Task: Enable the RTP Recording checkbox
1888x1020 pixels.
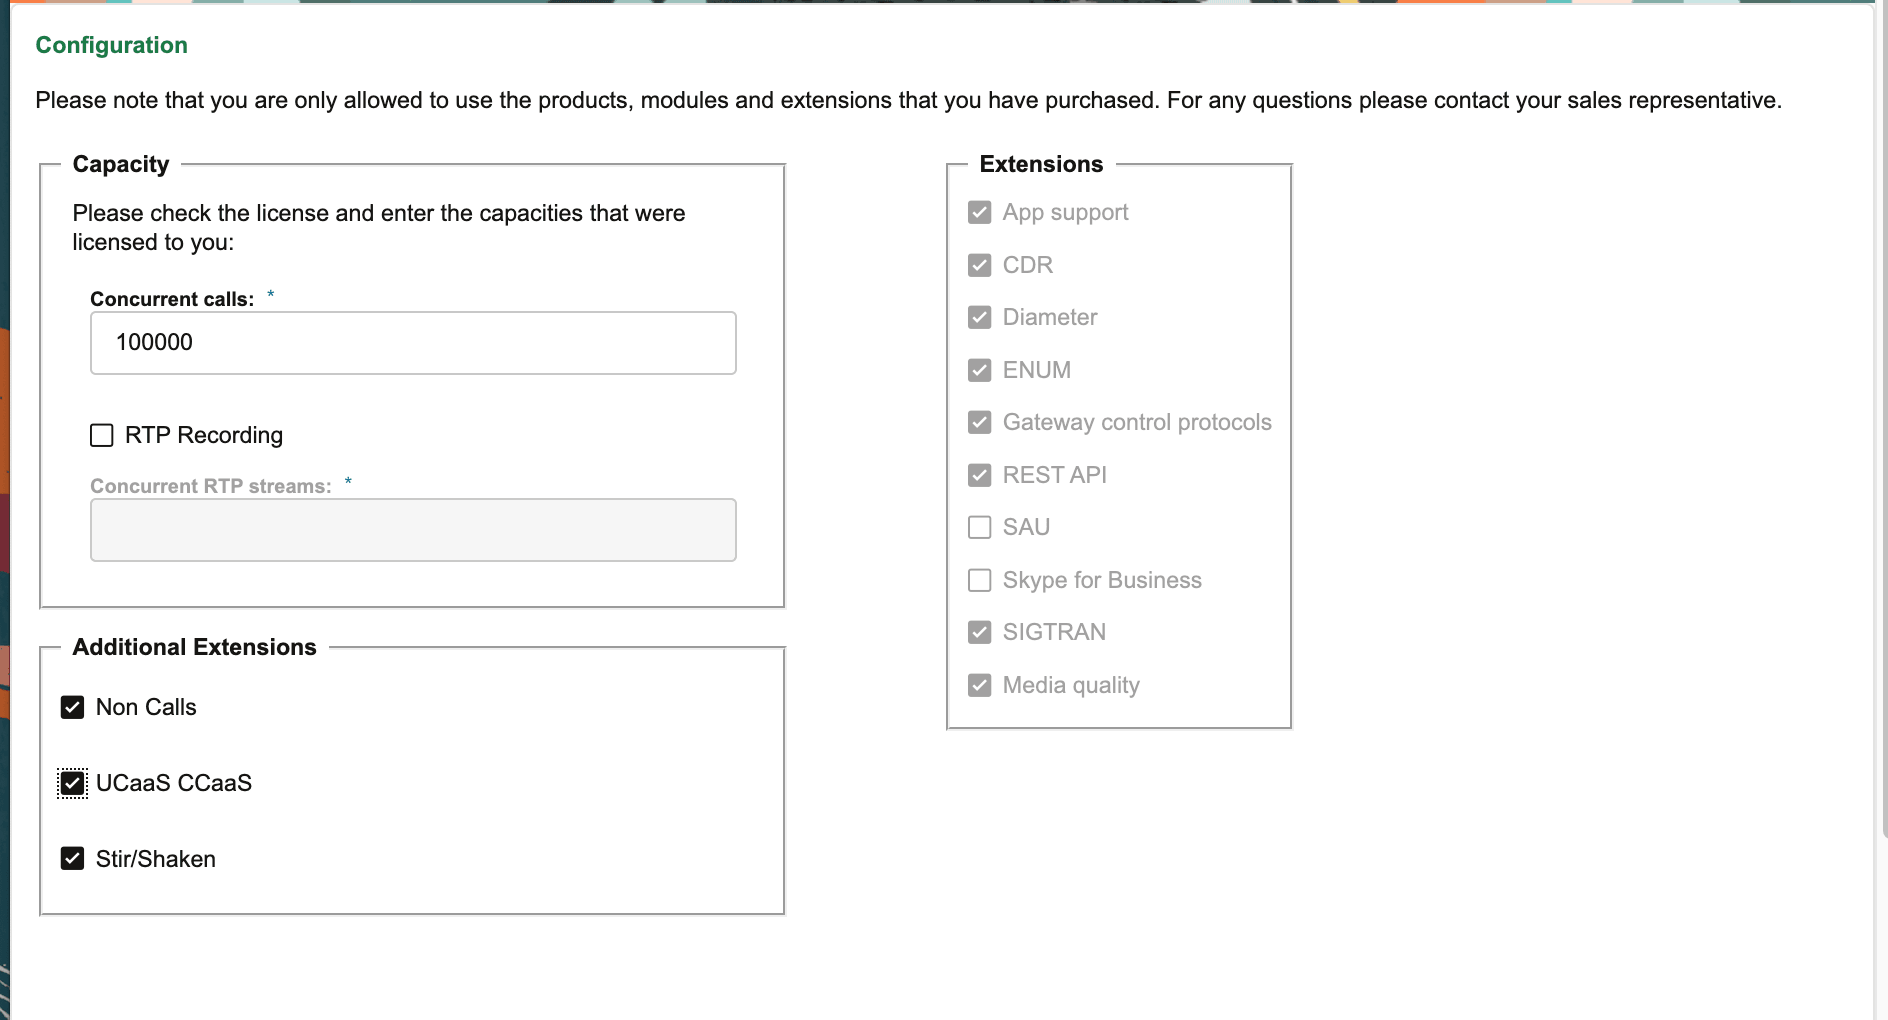Action: [101, 435]
